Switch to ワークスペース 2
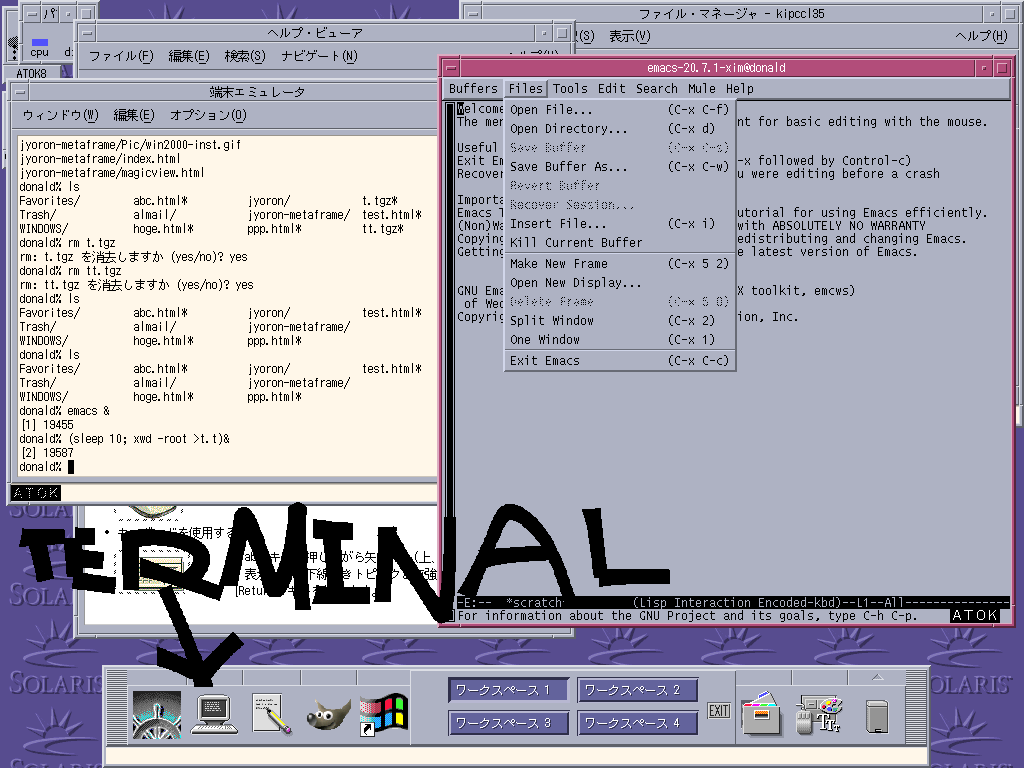The width and height of the screenshot is (1024, 768). 637,690
